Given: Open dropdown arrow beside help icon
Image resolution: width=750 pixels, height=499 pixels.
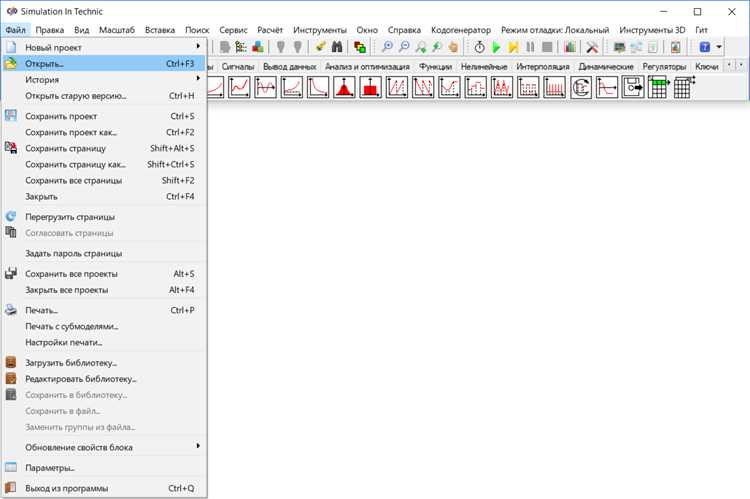Looking at the screenshot, I should (718, 47).
